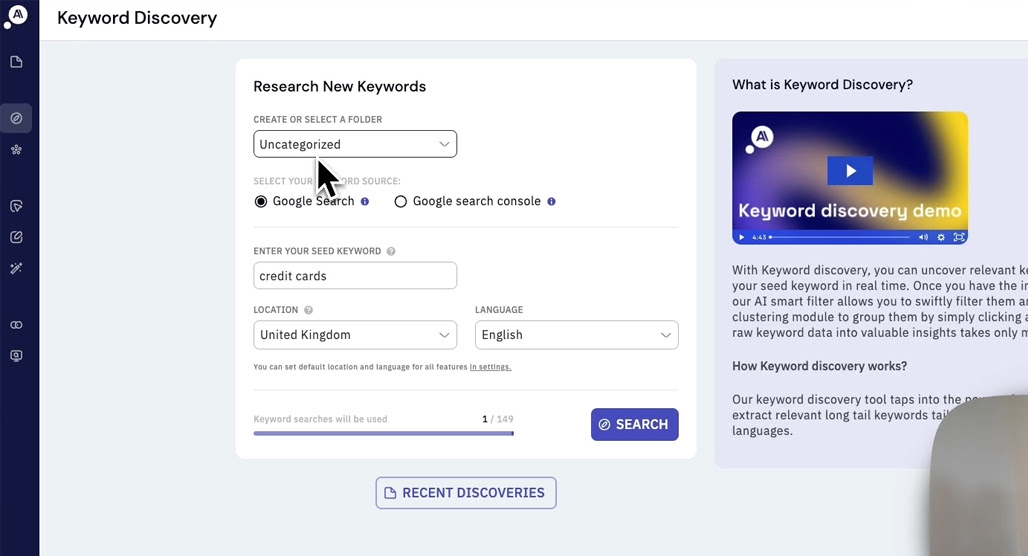Open video fullscreen icon

tap(959, 237)
